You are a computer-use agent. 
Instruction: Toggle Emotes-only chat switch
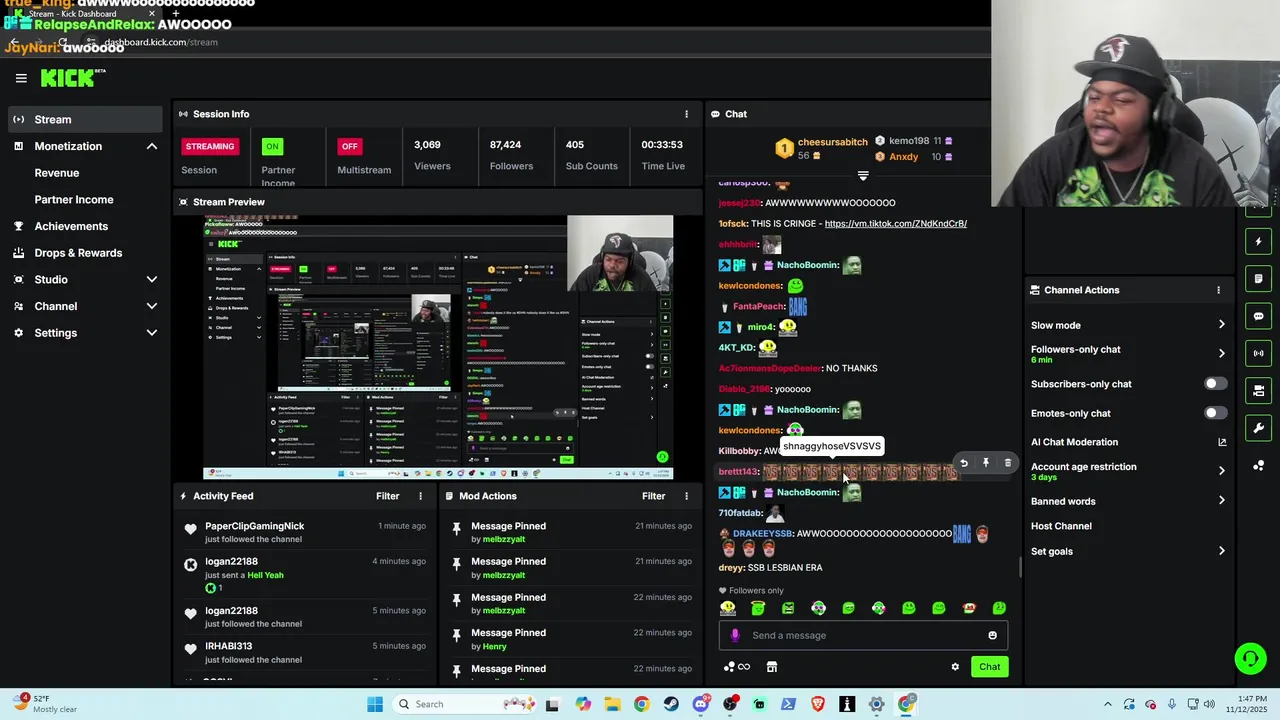1216,413
